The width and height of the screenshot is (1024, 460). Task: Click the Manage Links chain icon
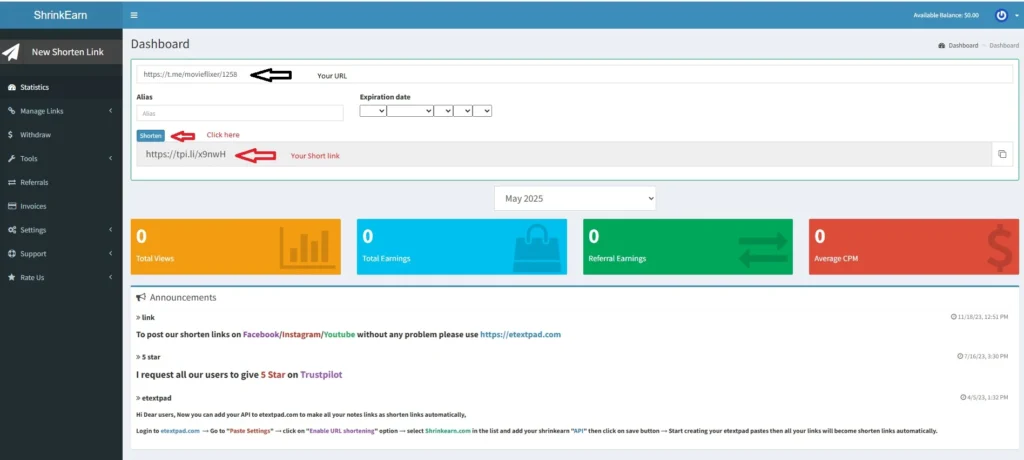coord(12,111)
